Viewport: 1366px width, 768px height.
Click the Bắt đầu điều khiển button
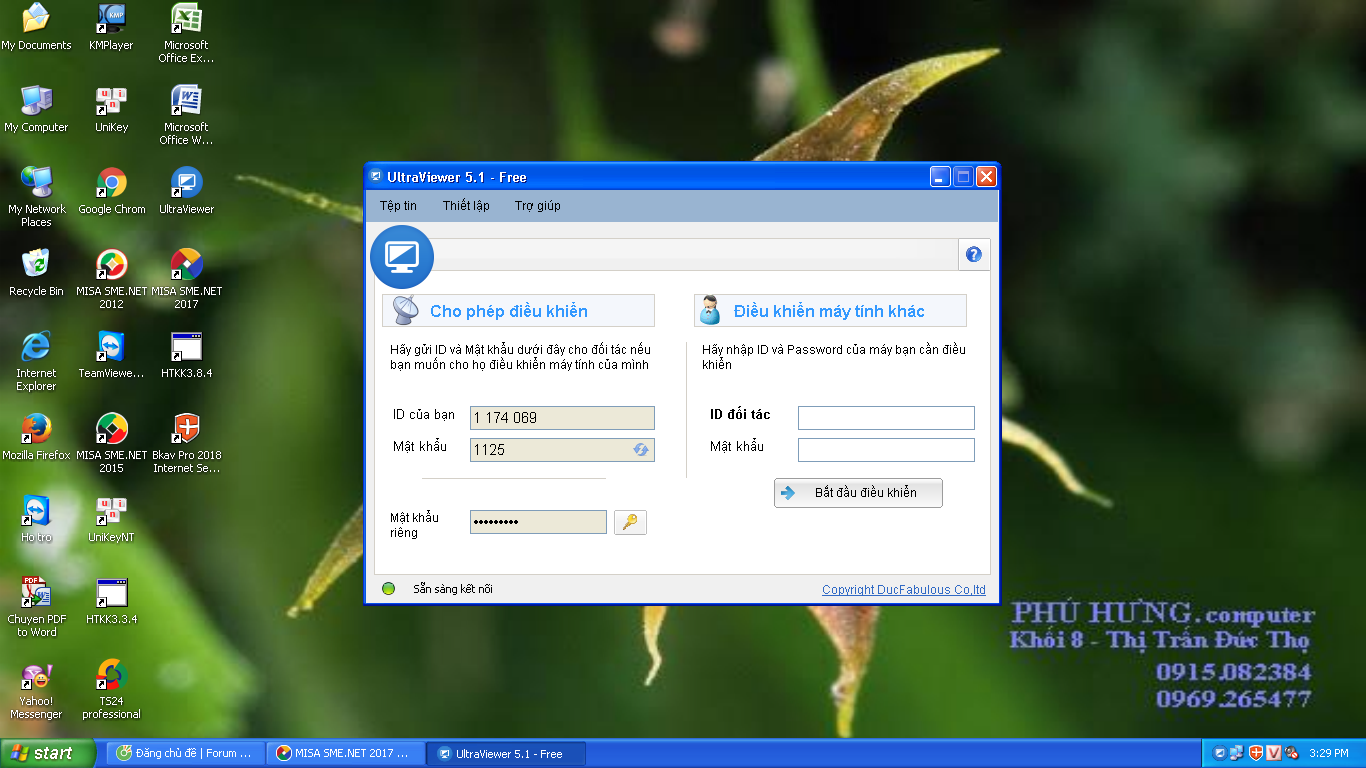(858, 493)
